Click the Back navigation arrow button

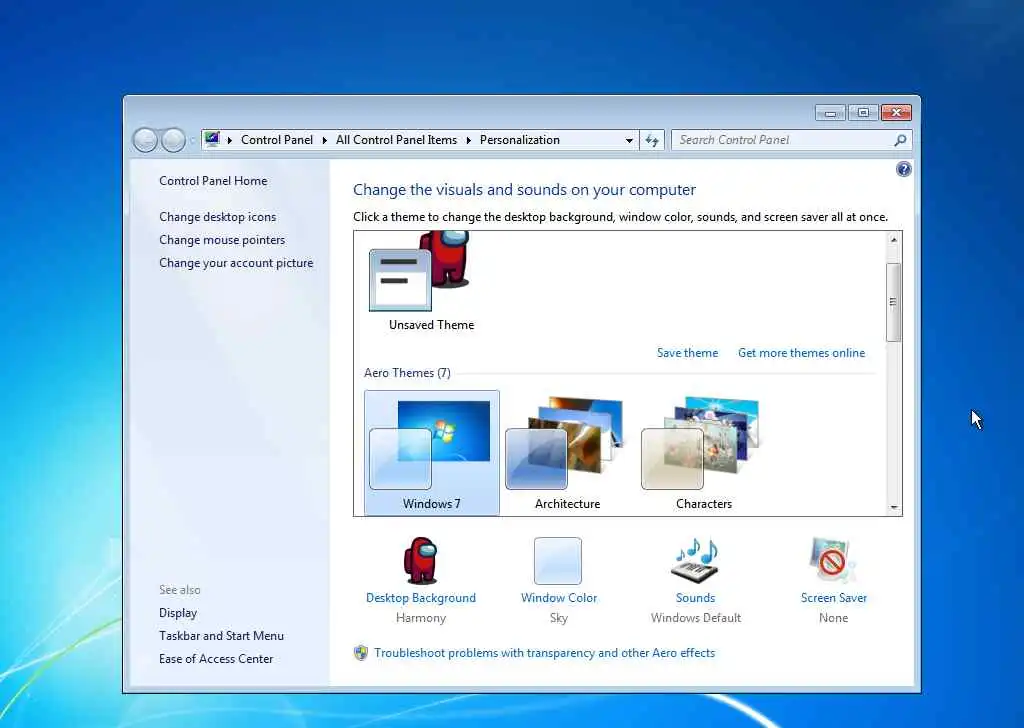coord(145,140)
